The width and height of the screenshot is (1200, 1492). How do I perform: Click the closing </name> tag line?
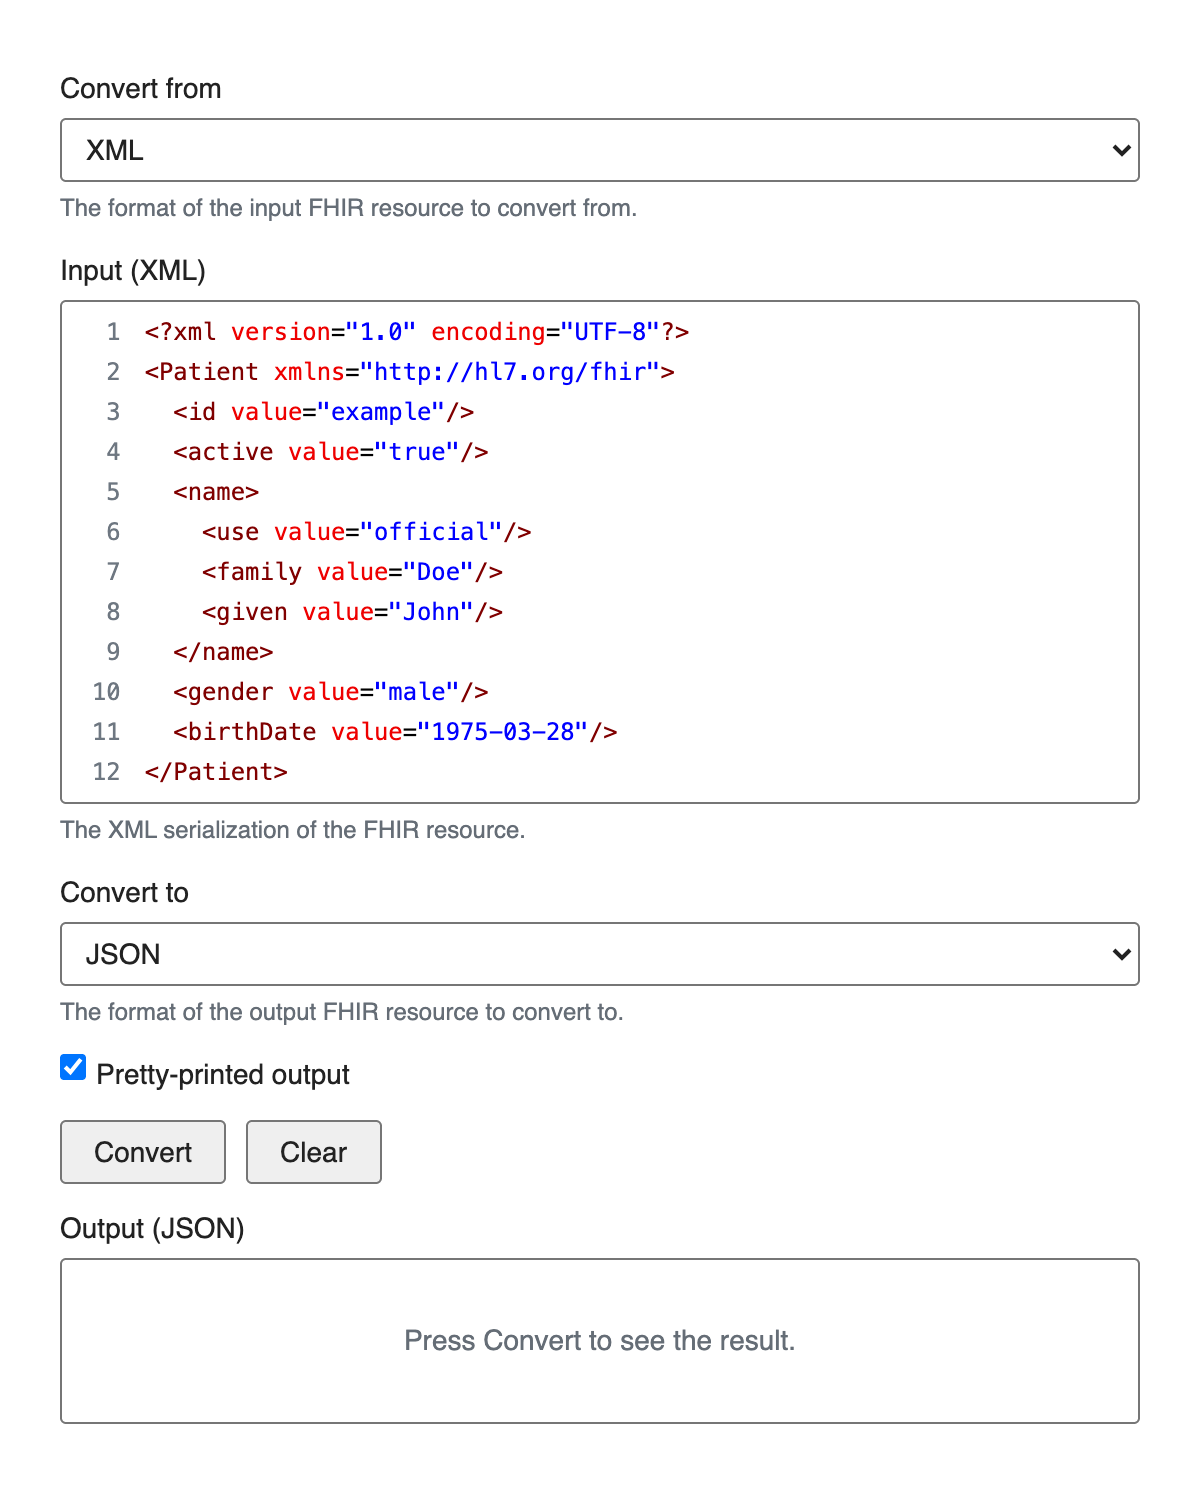pyautogui.click(x=223, y=652)
